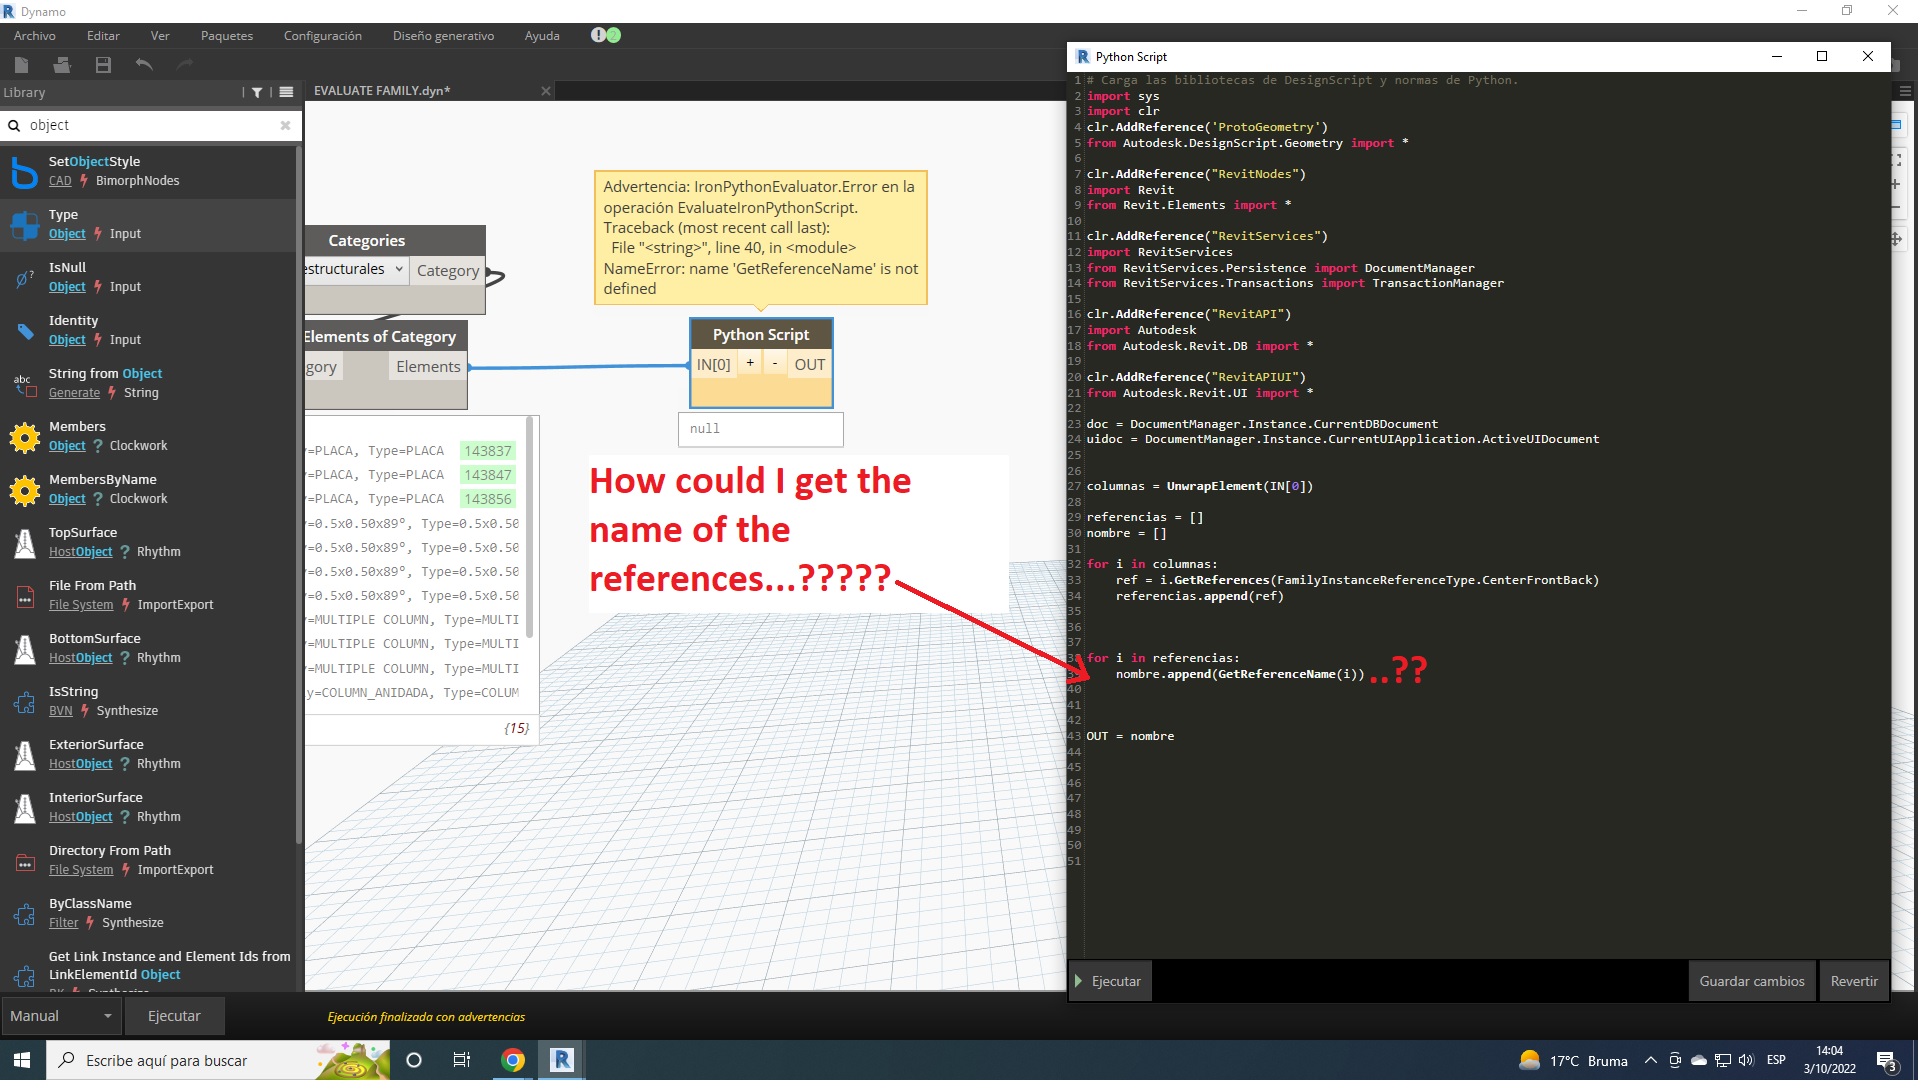Click the SetObjectStyle BimorphNodes icon
Image resolution: width=1928 pixels, height=1092 pixels.
tap(25, 172)
